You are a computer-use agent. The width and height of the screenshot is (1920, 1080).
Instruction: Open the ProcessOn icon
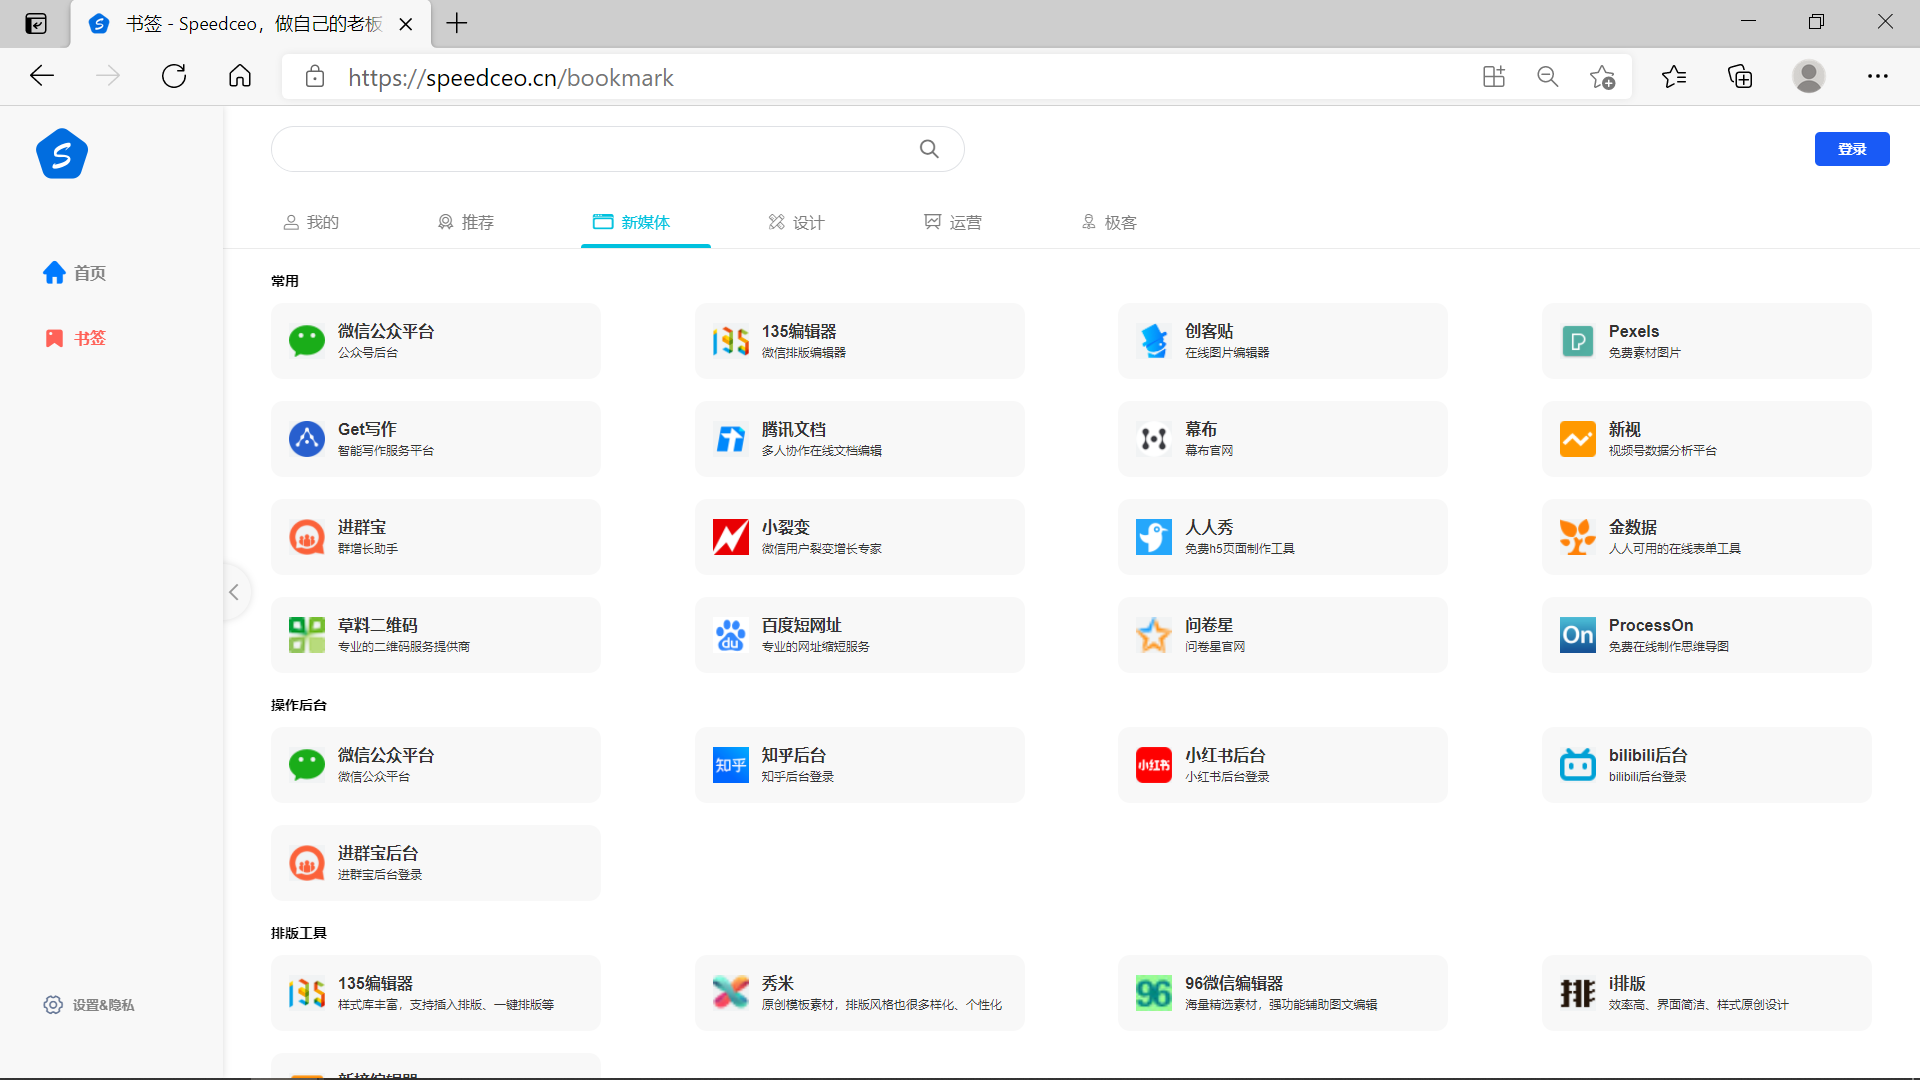(1578, 635)
